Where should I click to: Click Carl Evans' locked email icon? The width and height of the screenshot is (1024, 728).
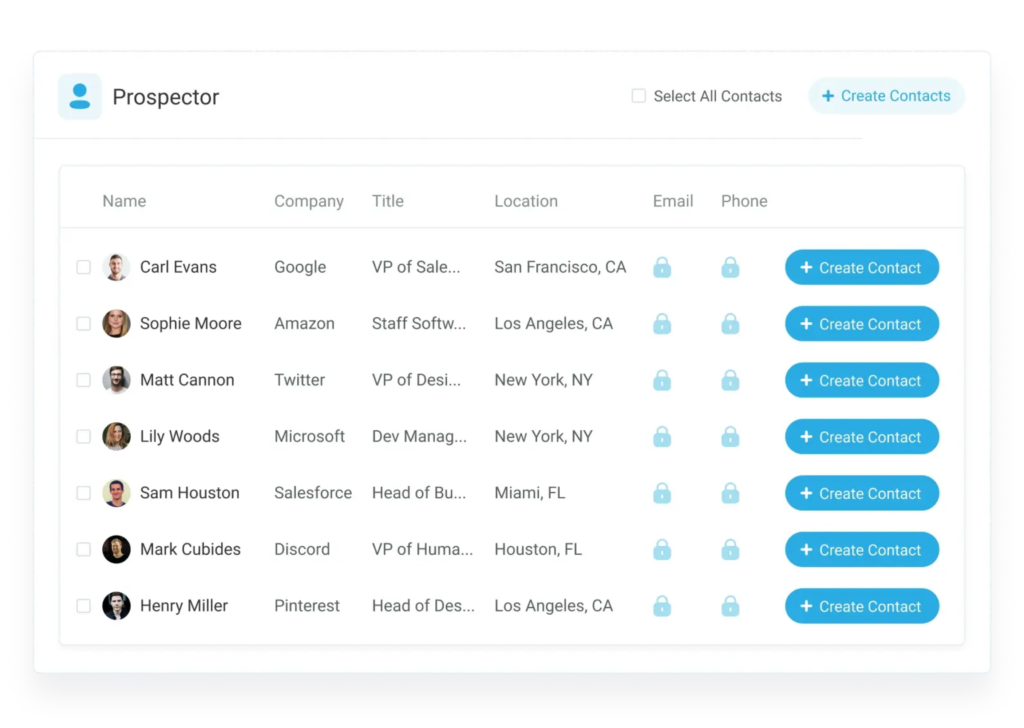pos(662,268)
